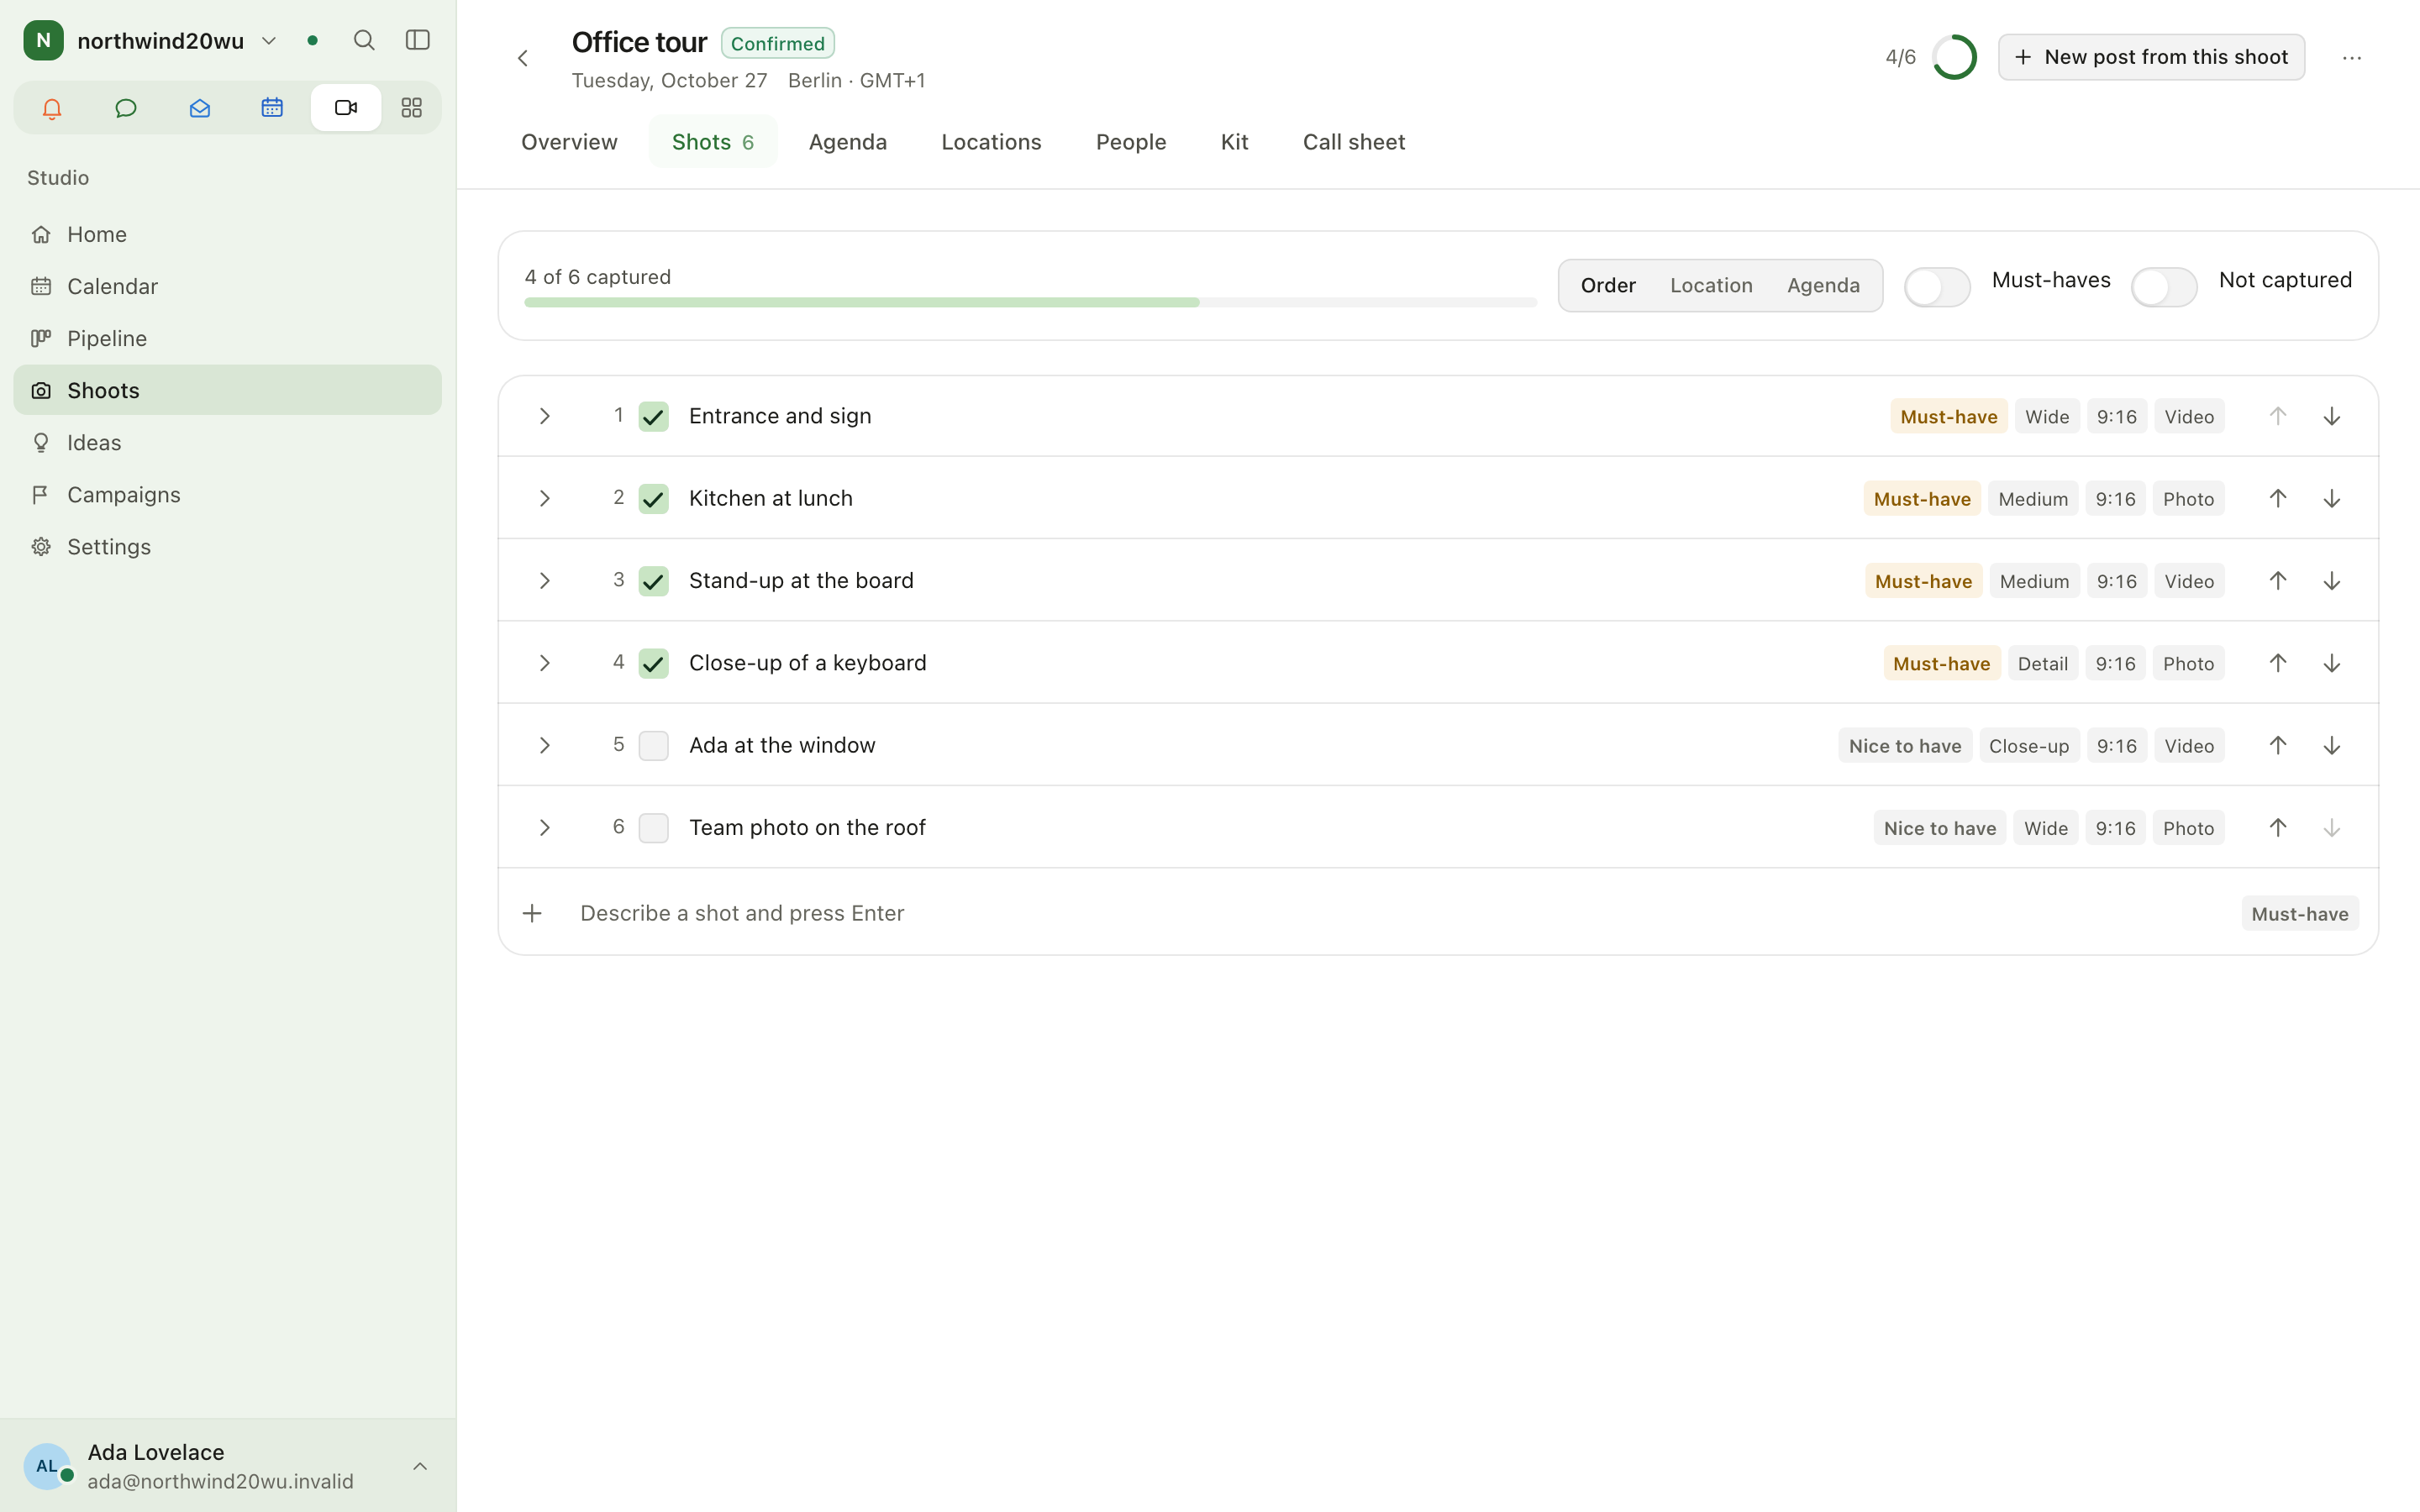Open the notifications bell icon
Screen dimensions: 2420x1512
(x=52, y=108)
